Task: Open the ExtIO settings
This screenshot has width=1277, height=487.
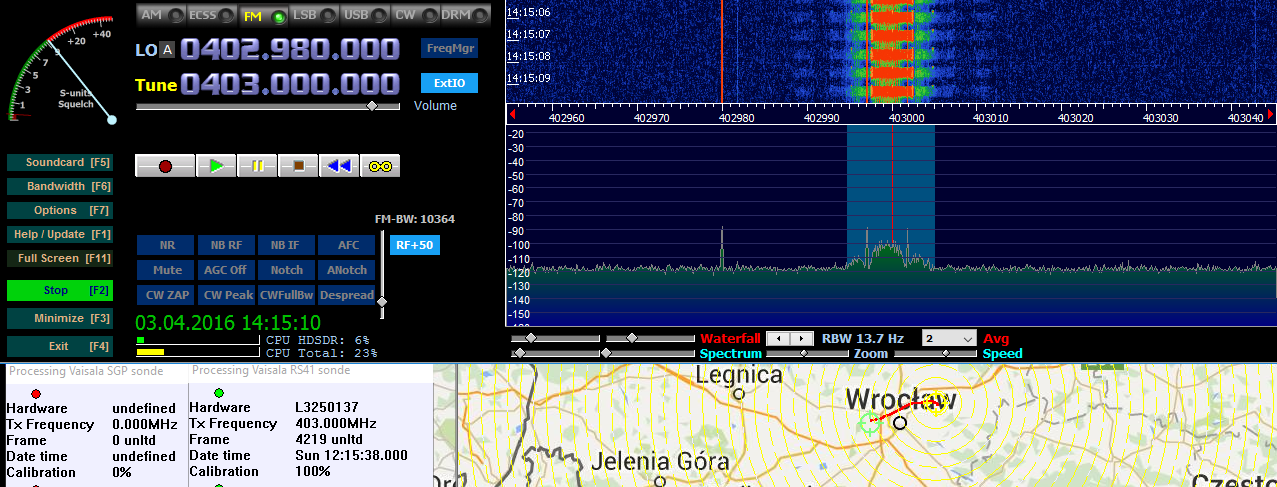Action: (449, 83)
